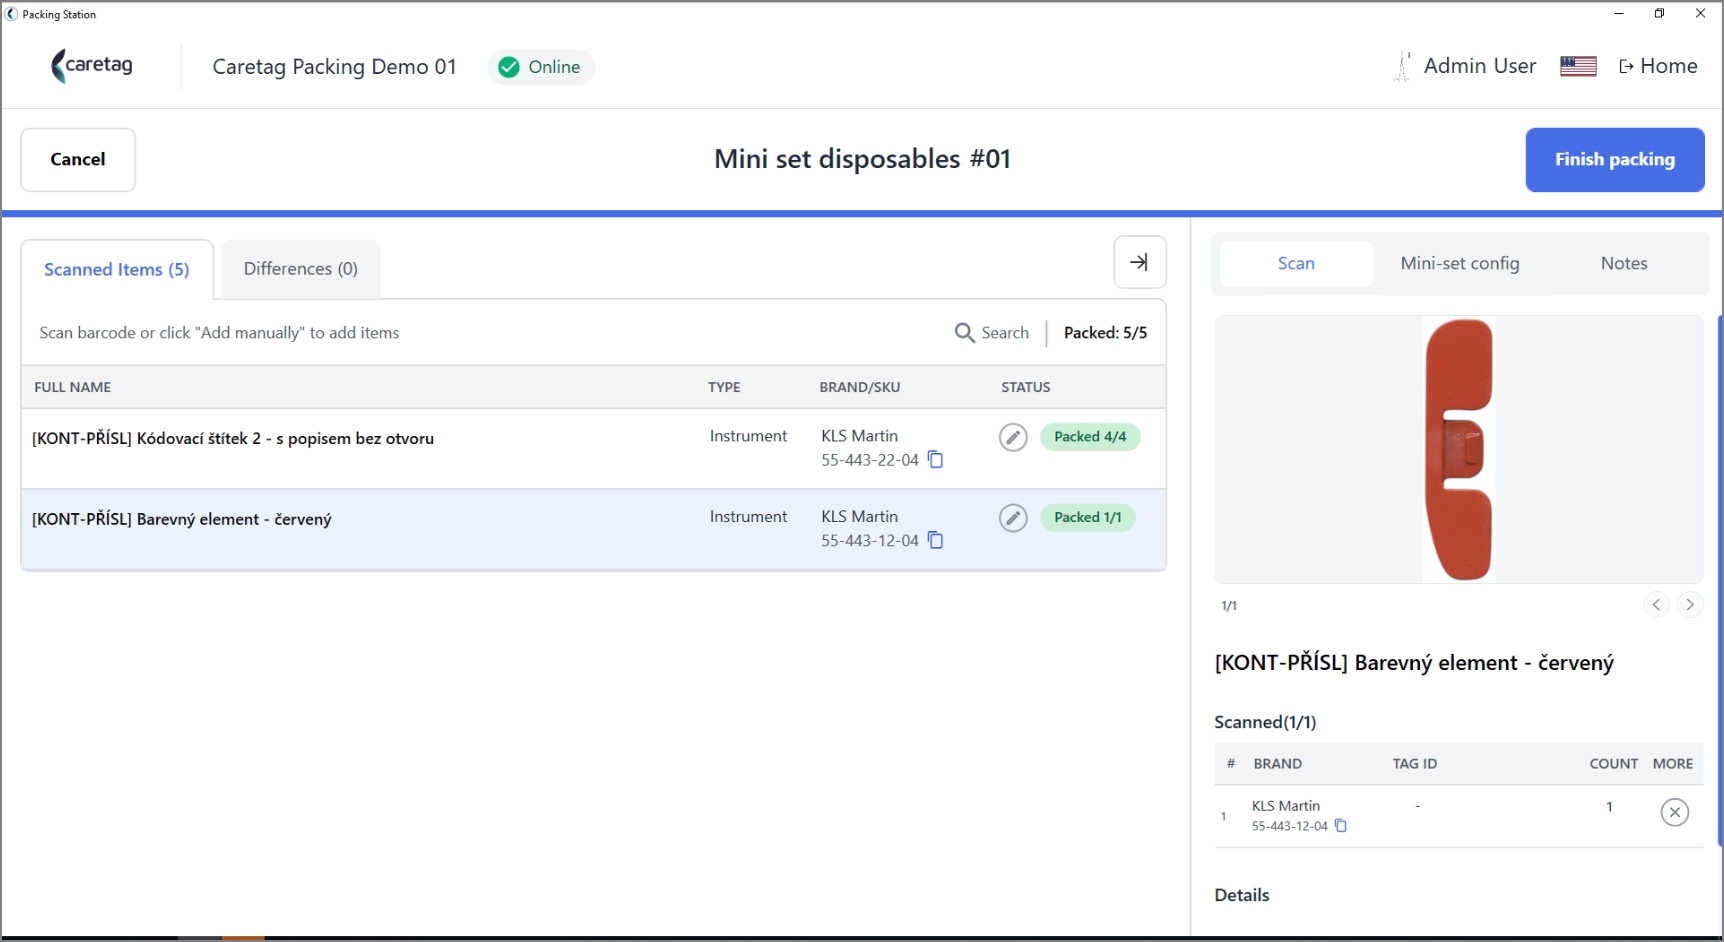This screenshot has height=942, width=1724.
Task: Click the red element product image
Action: (1459, 449)
